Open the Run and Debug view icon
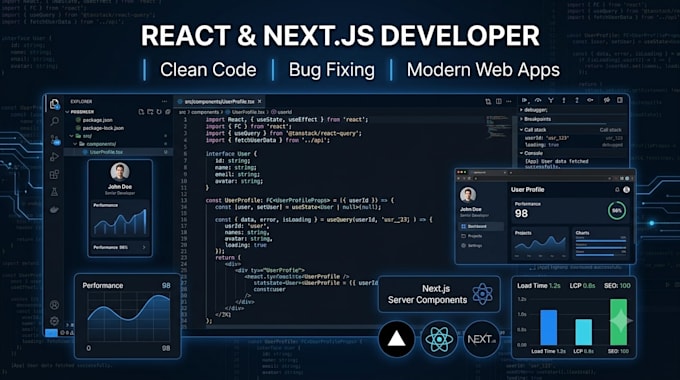 (x=54, y=157)
